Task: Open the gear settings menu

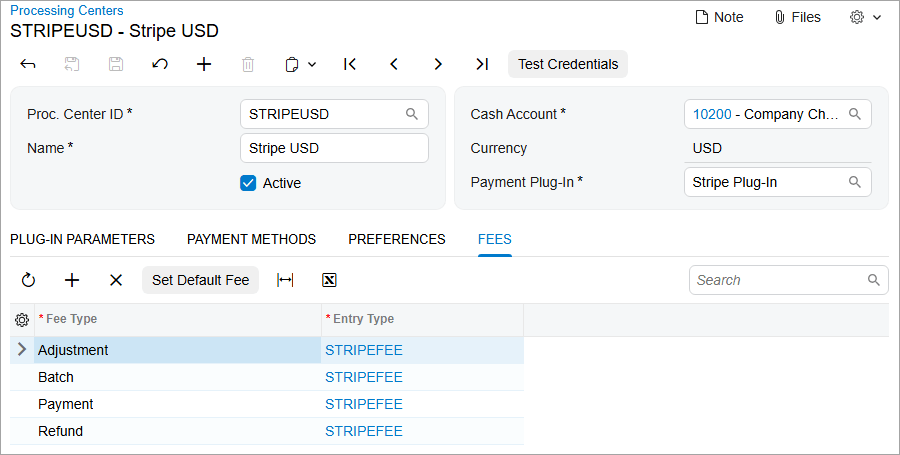Action: [x=865, y=17]
